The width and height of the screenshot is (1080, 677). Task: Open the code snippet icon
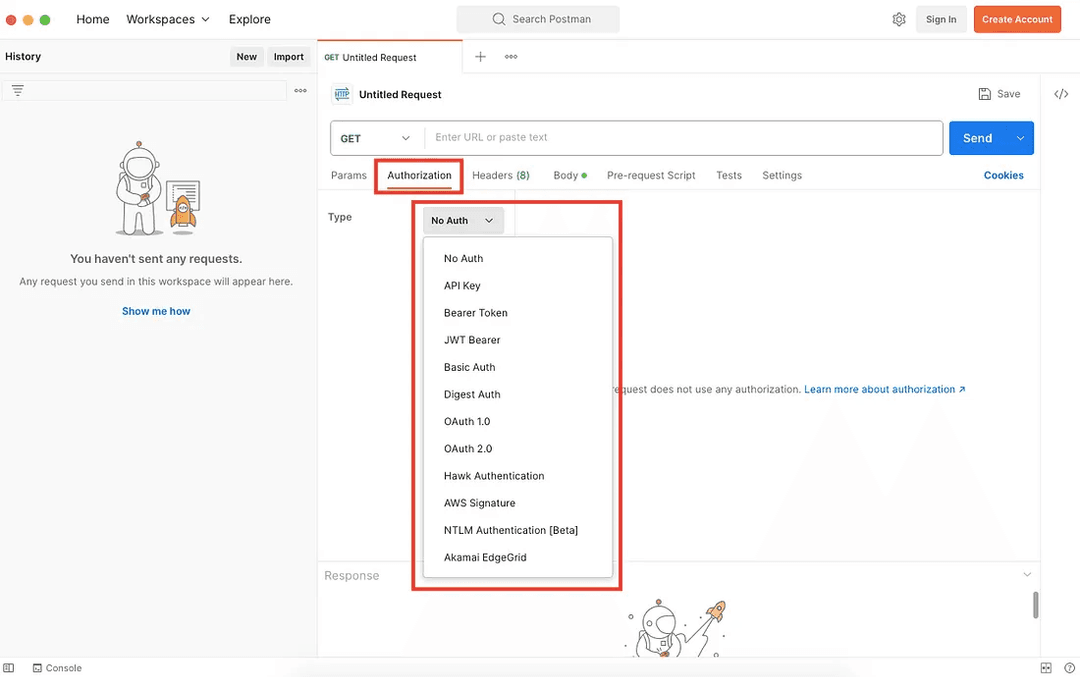point(1061,94)
